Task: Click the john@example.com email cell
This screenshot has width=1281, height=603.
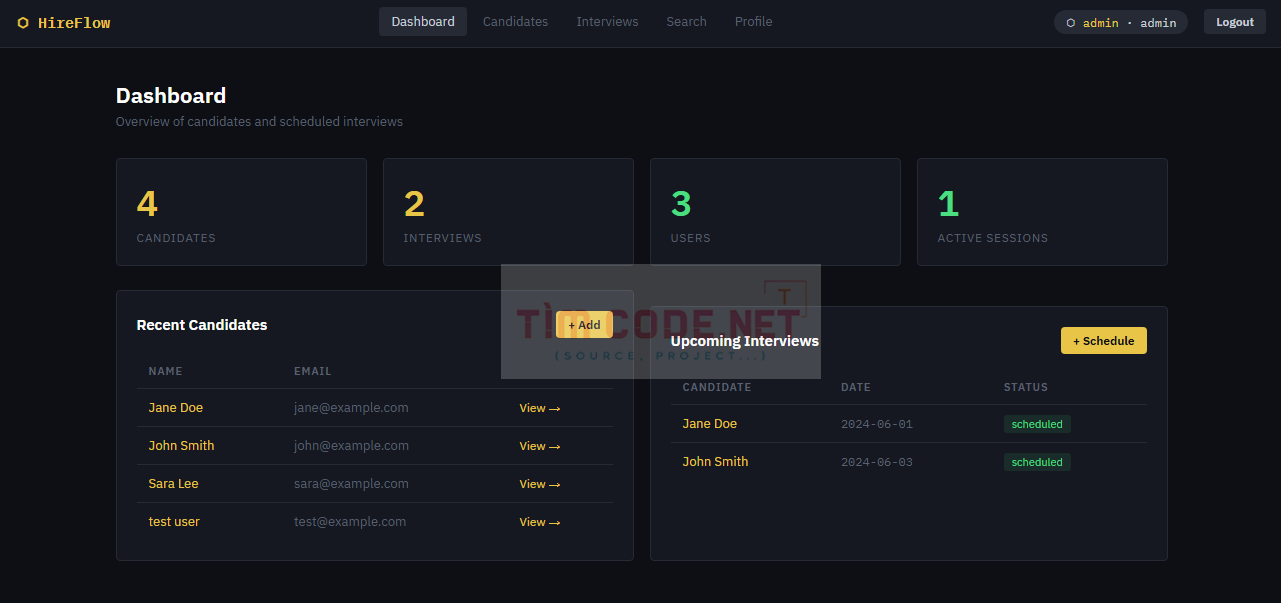Action: tap(351, 446)
